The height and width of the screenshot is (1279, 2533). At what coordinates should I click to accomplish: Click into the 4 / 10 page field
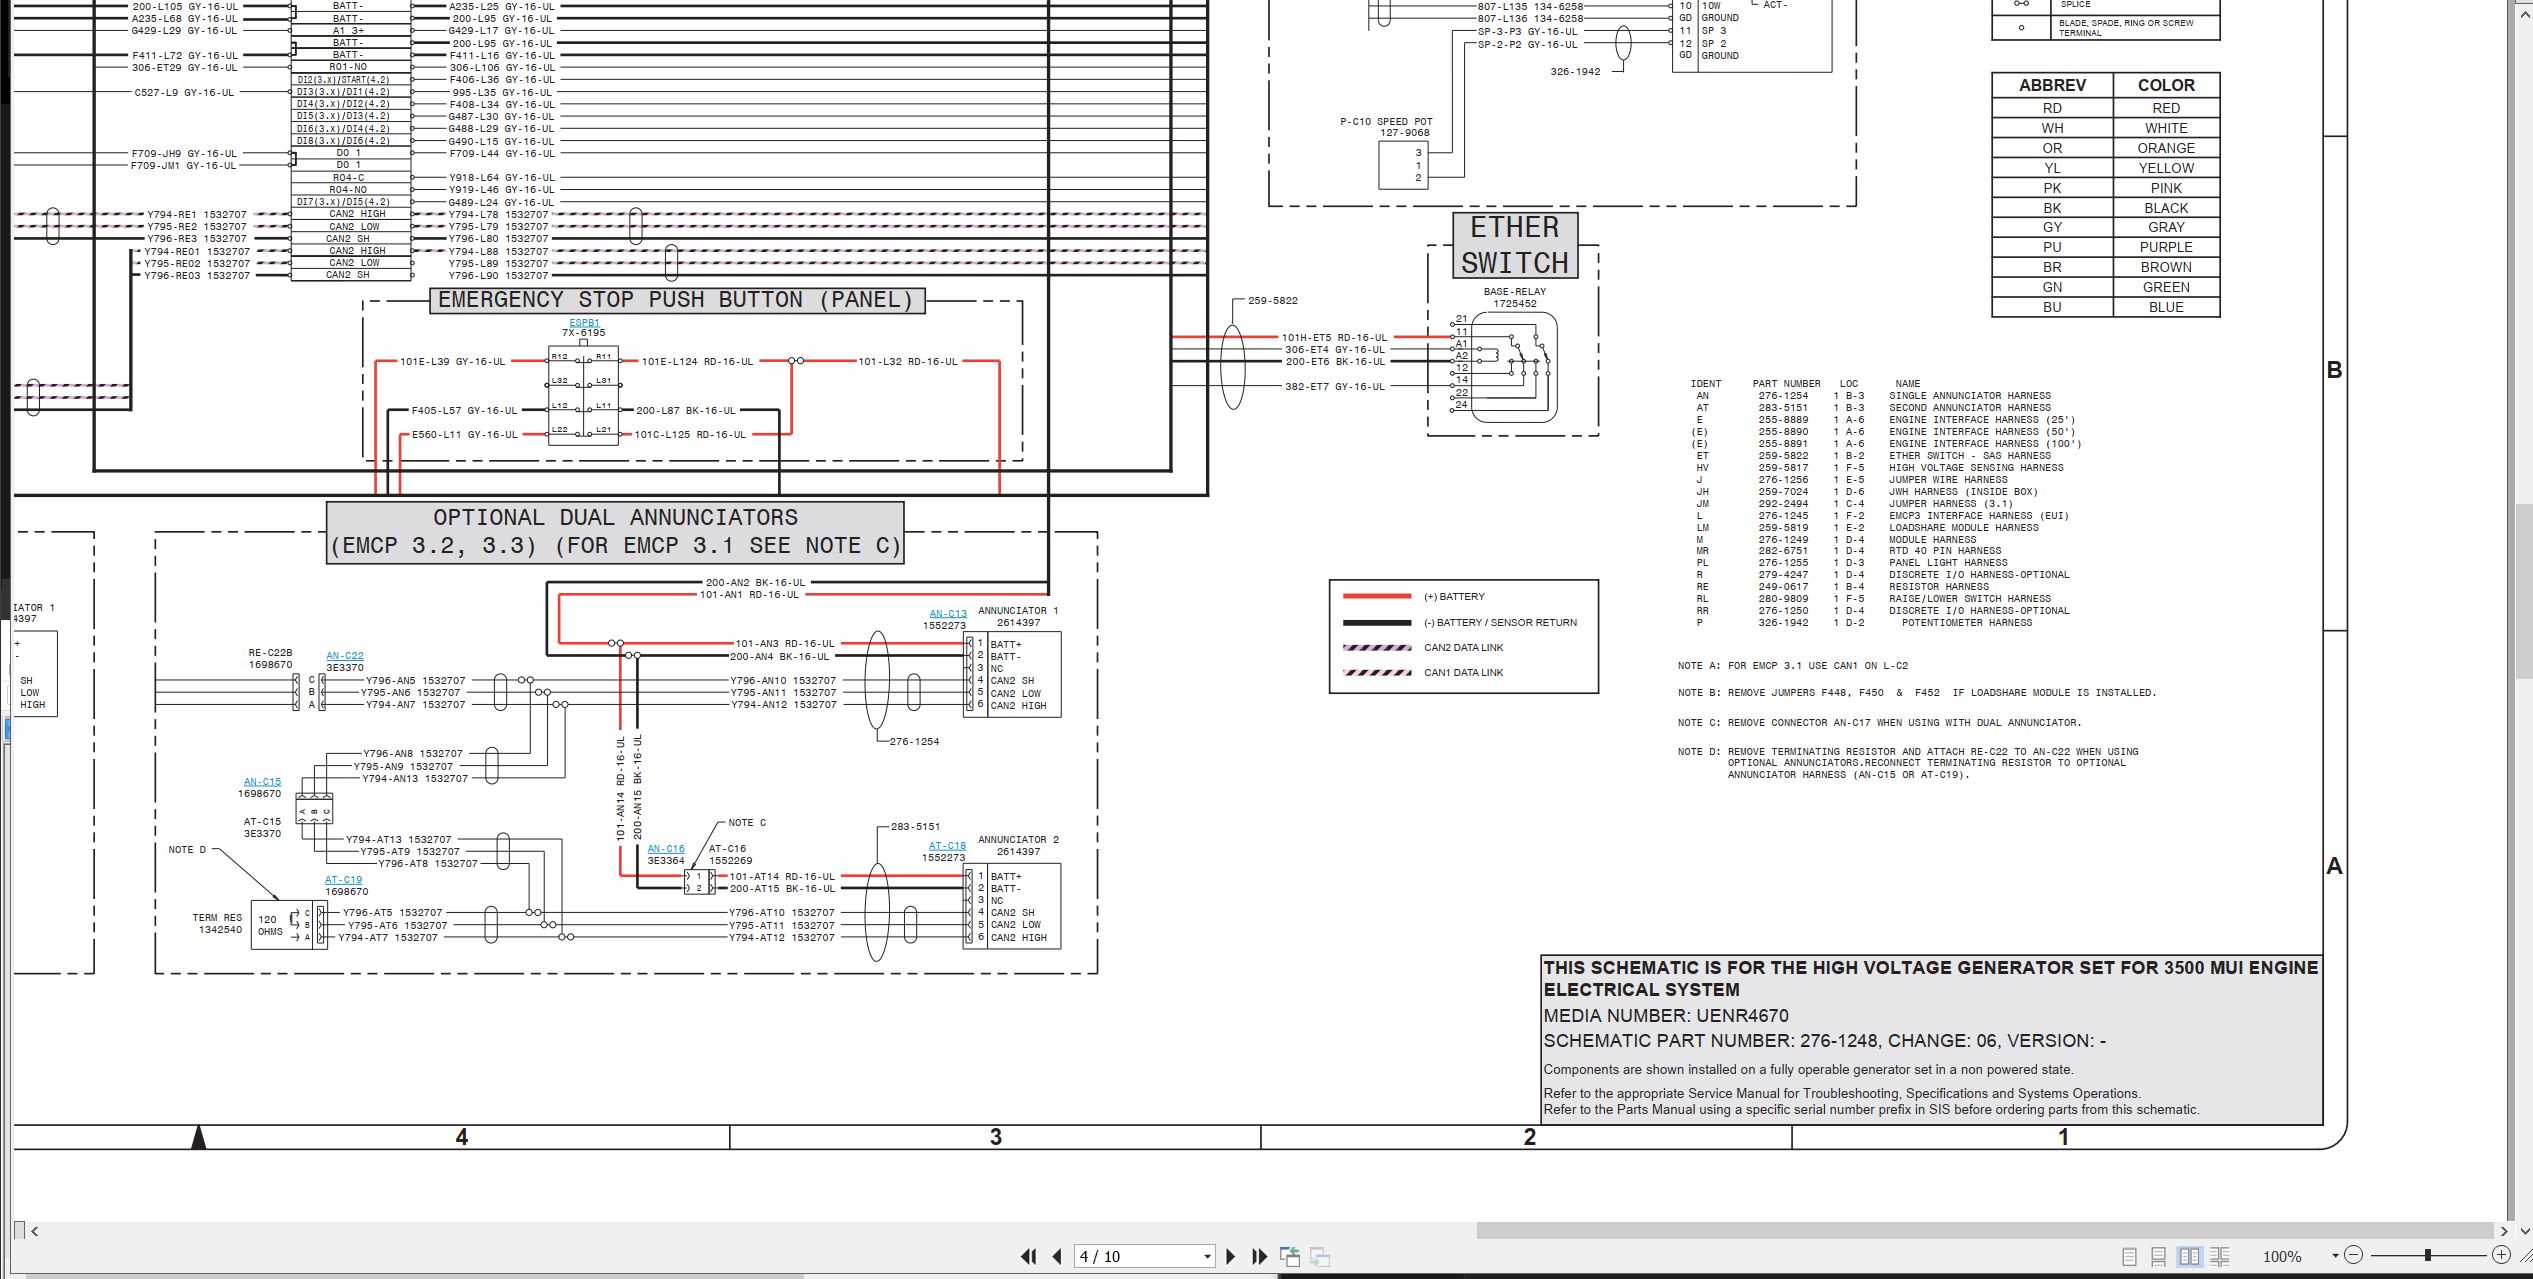click(x=1137, y=1256)
